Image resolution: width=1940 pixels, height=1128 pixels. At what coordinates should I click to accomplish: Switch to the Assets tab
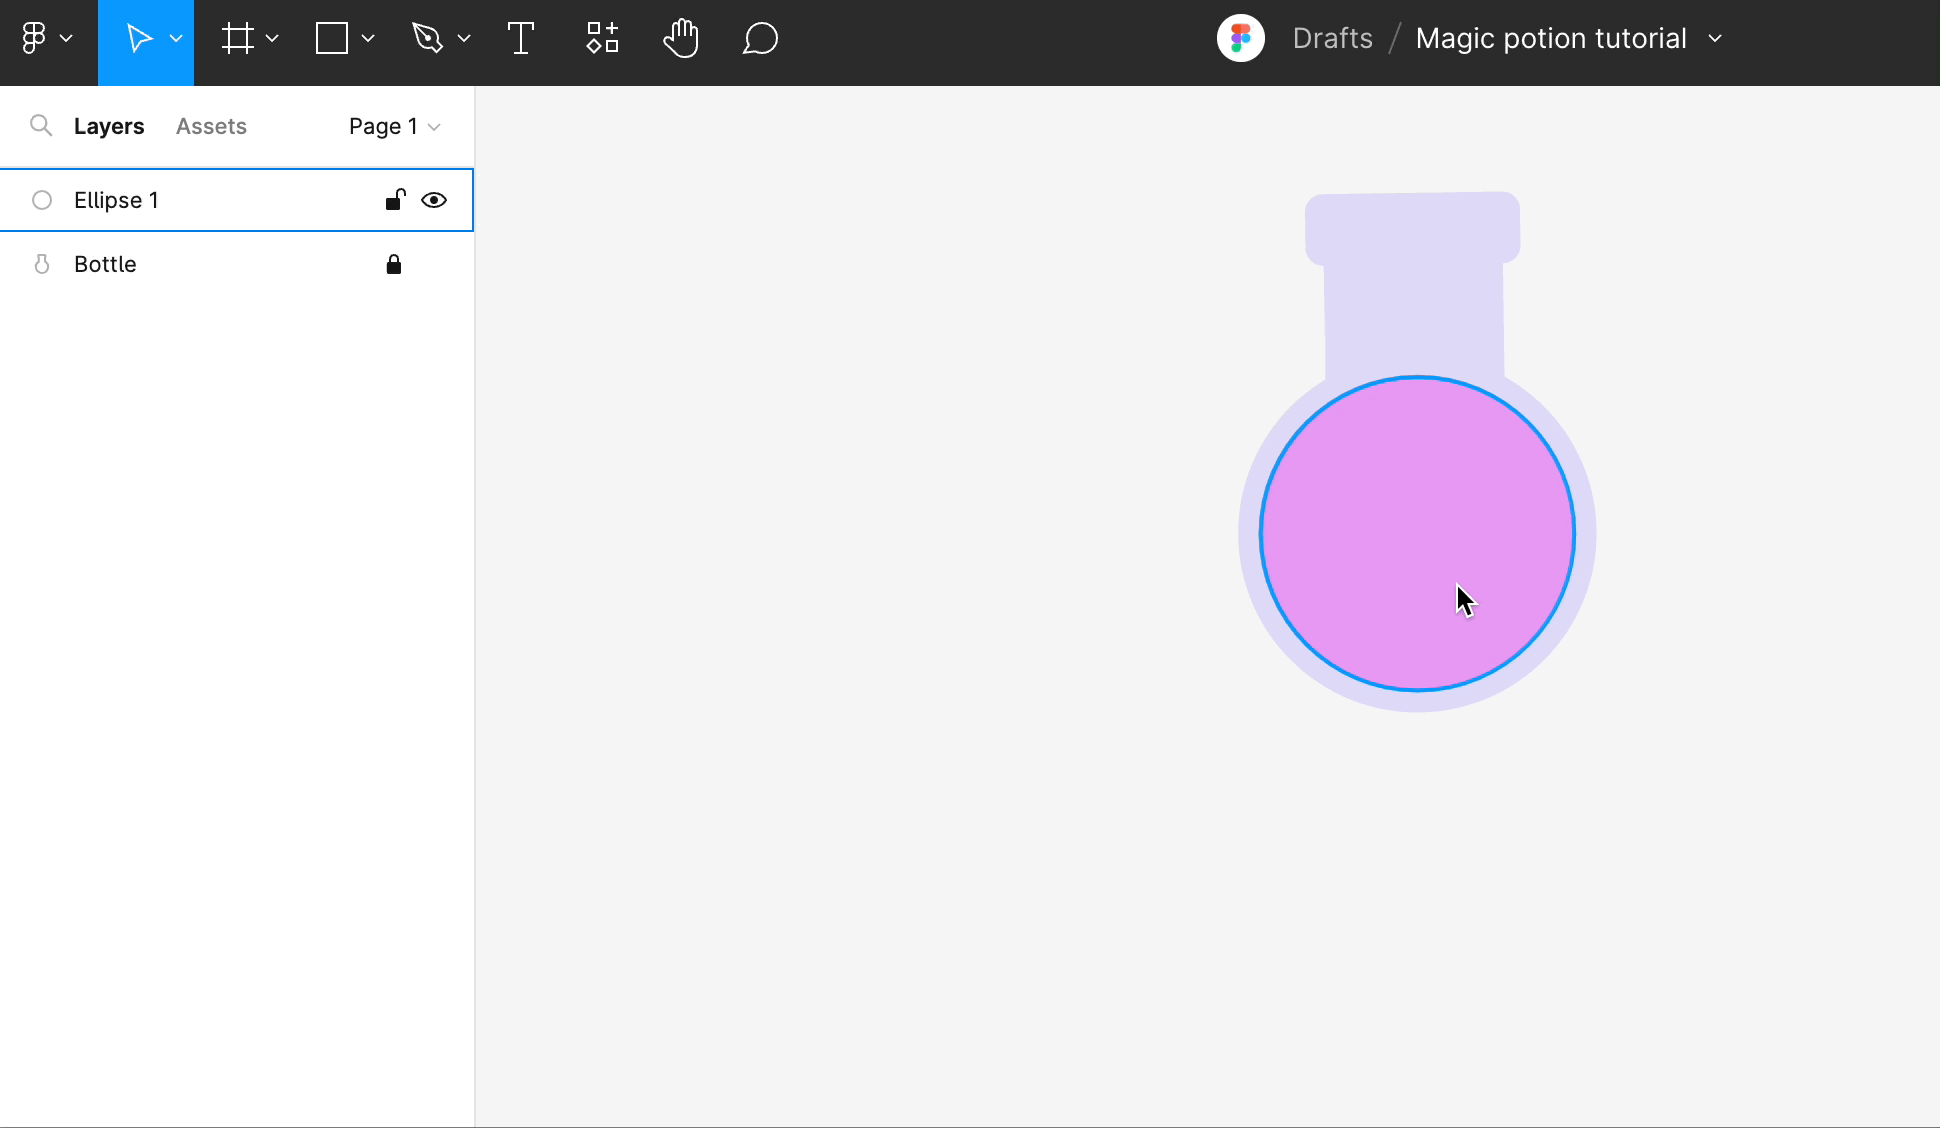click(211, 126)
